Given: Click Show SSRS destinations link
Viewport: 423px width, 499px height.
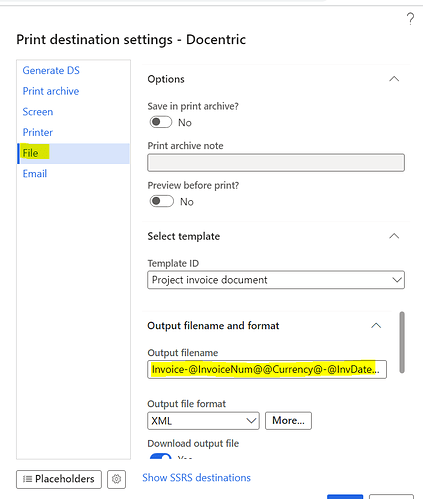Looking at the screenshot, I should [196, 478].
